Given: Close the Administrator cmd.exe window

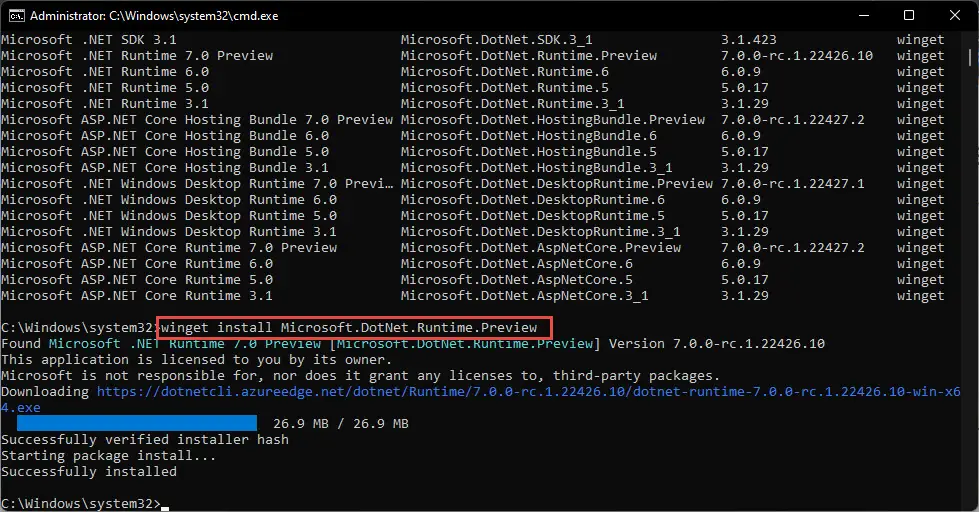Looking at the screenshot, I should tap(955, 16).
